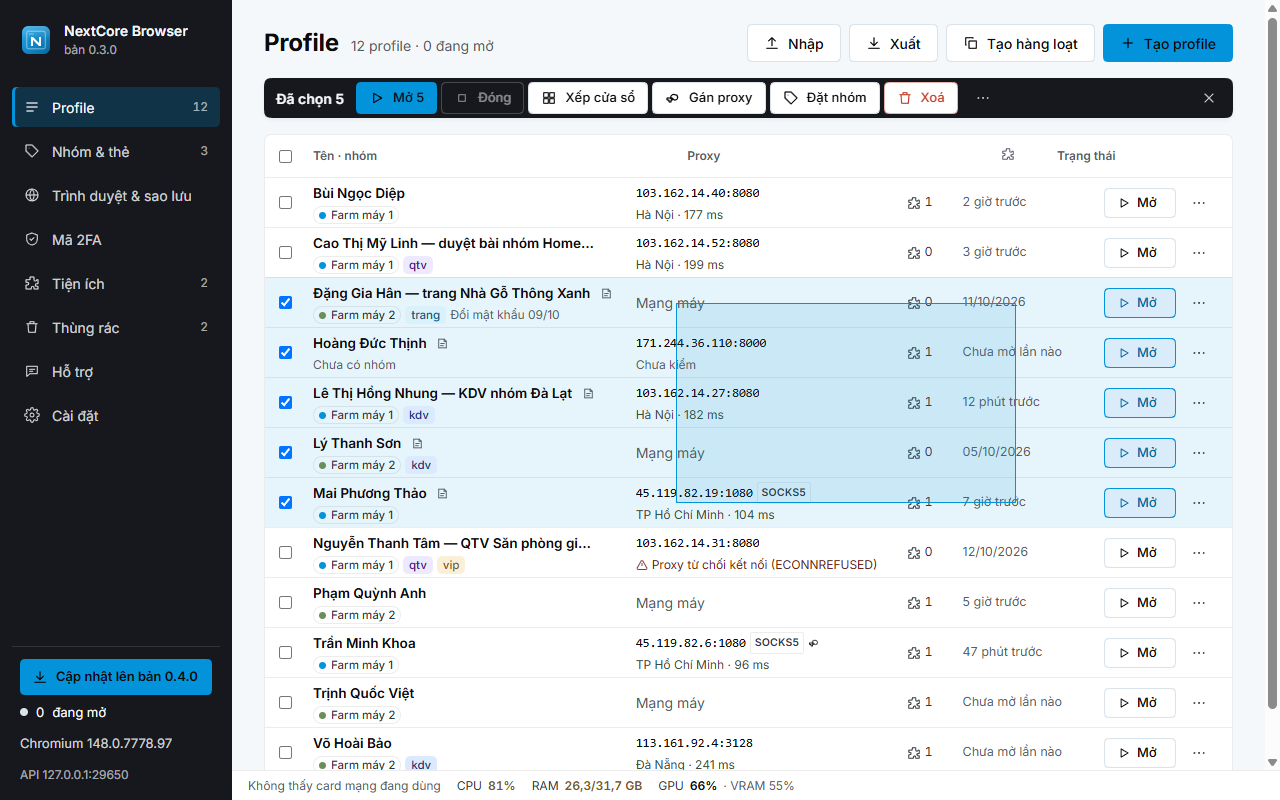Click the extensions puzzle icon in the table header
This screenshot has height=800, width=1280.
[x=1008, y=155]
